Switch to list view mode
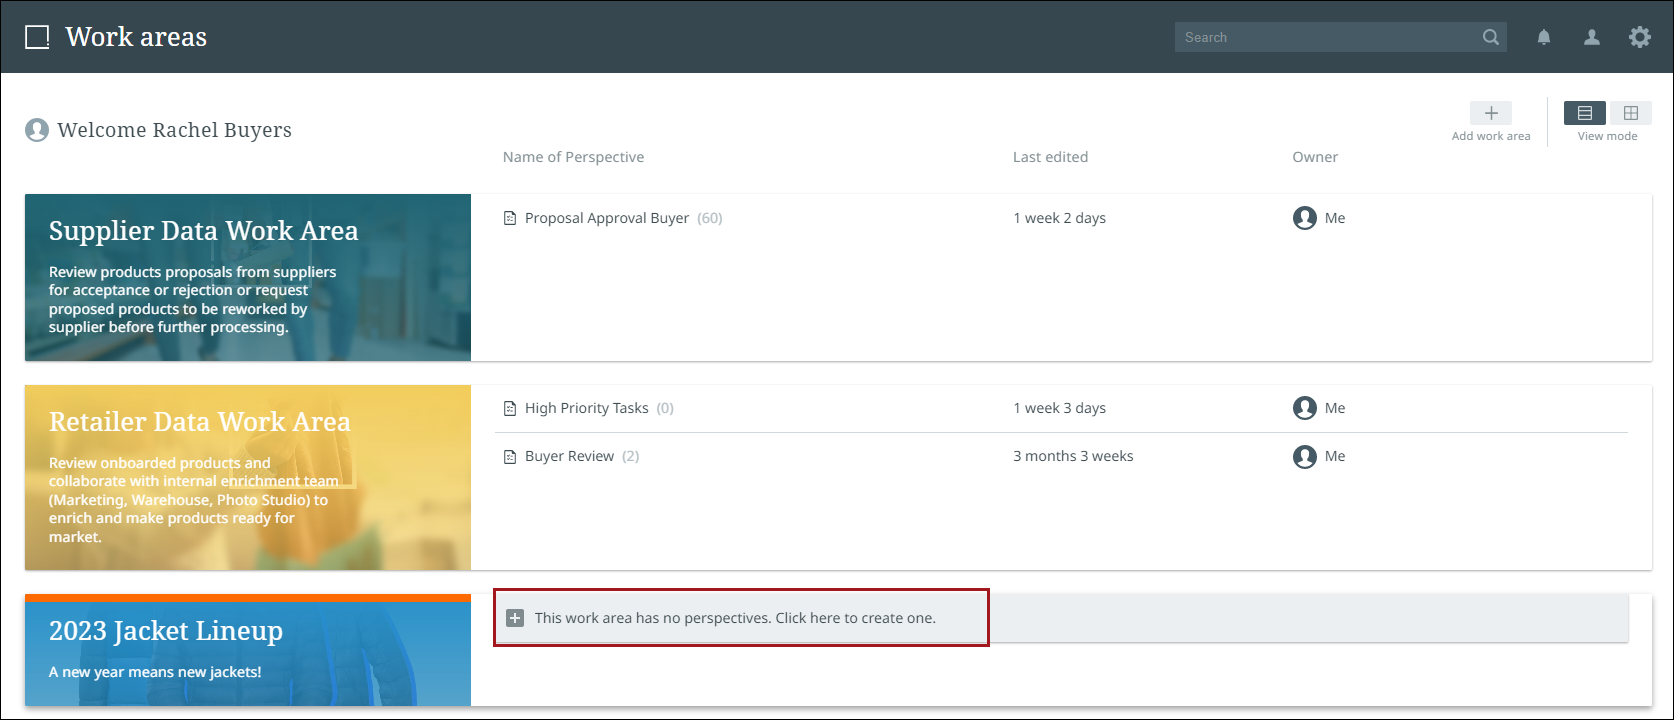 click(x=1585, y=113)
